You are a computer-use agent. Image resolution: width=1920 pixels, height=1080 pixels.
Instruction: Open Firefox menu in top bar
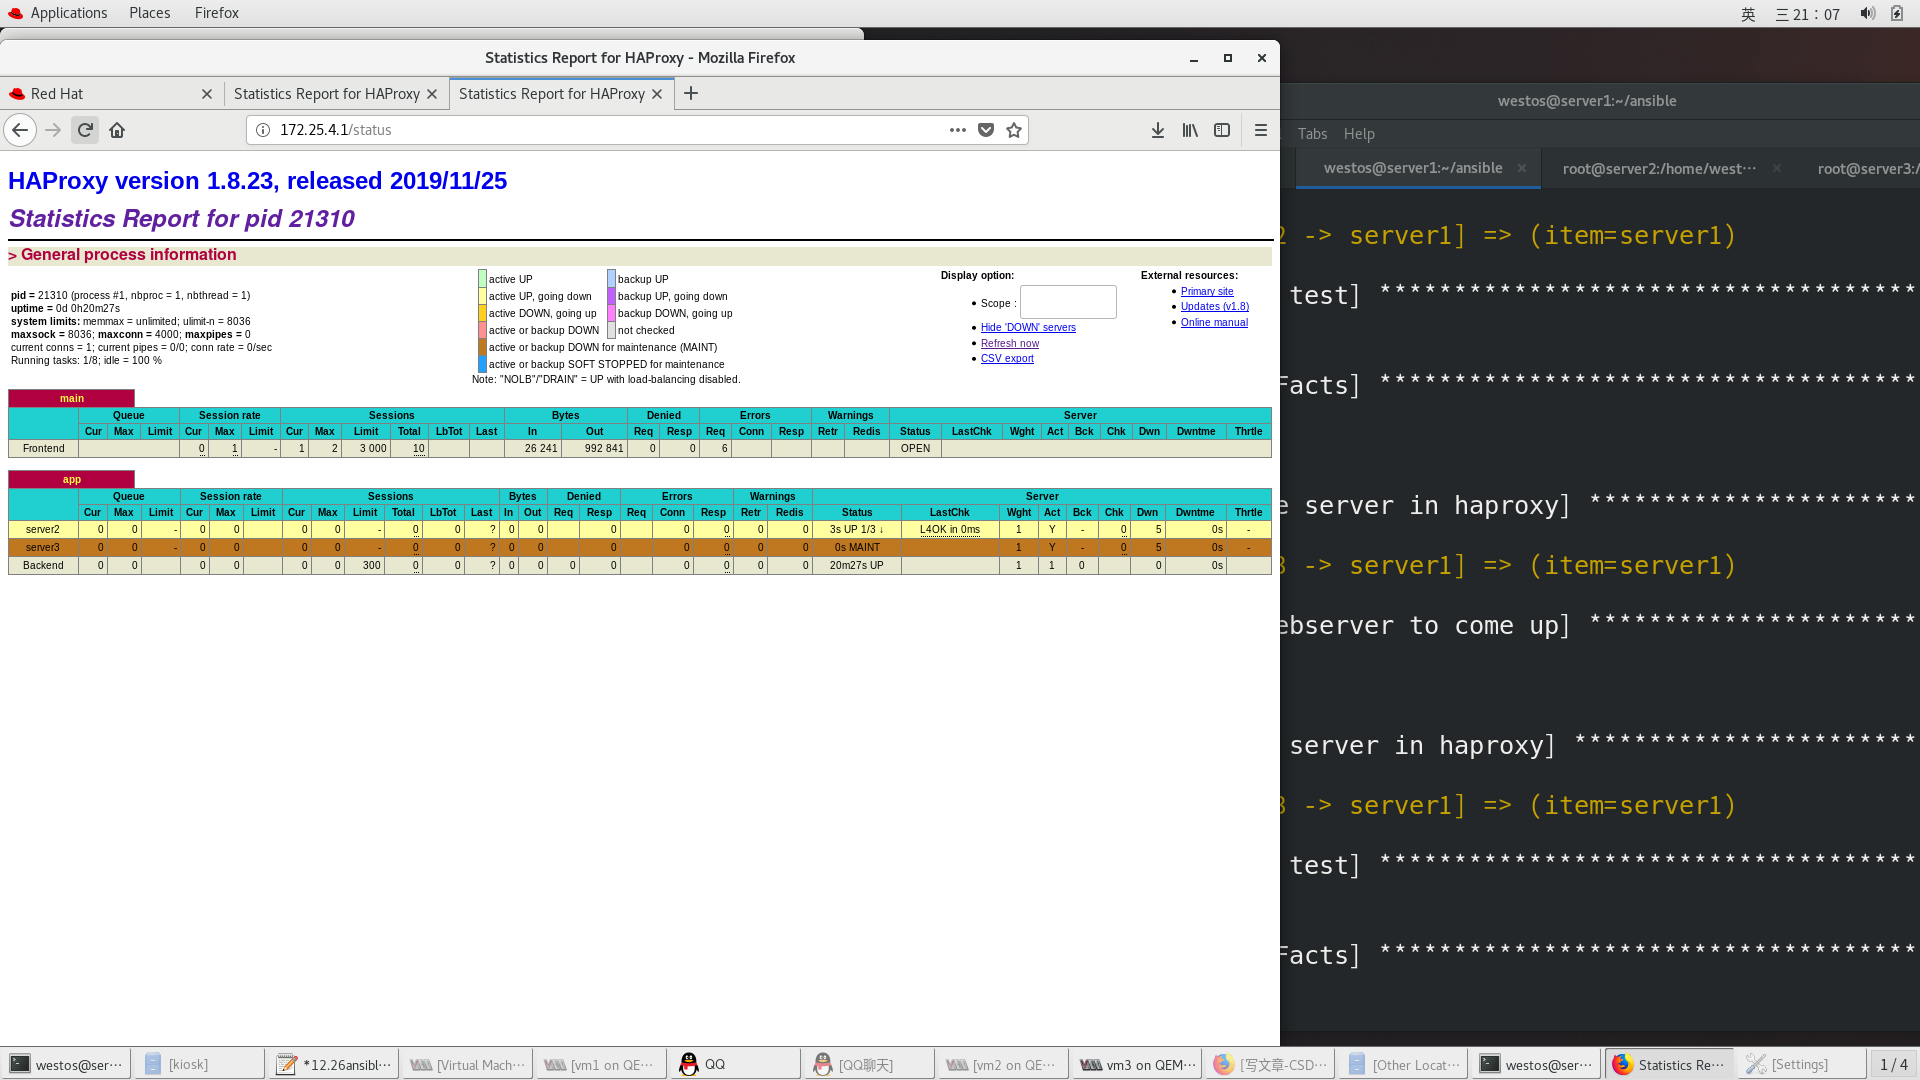[216, 13]
